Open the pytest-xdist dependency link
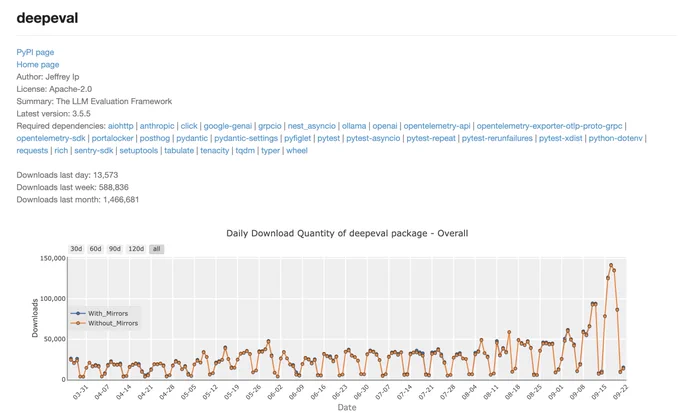This screenshot has width=680, height=418. tap(561, 138)
